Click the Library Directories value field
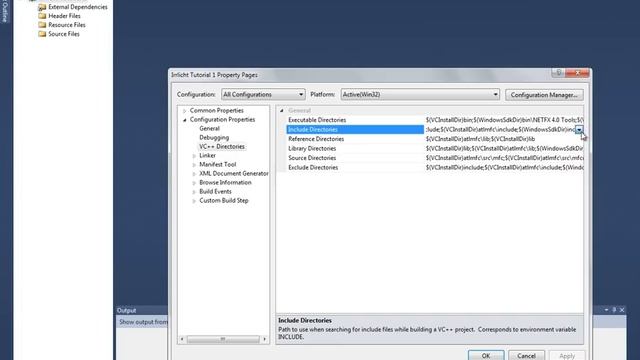Image resolution: width=640 pixels, height=360 pixels. pyautogui.click(x=504, y=149)
